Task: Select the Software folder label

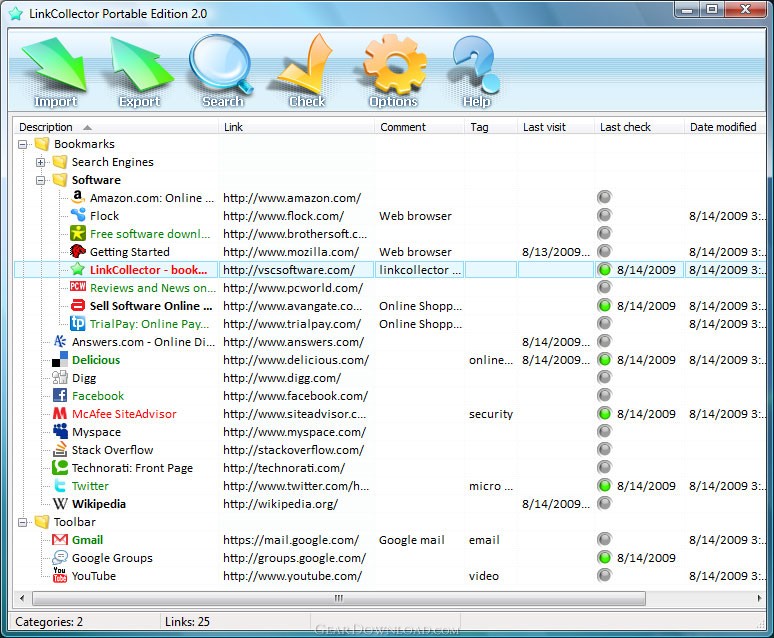Action: point(96,180)
